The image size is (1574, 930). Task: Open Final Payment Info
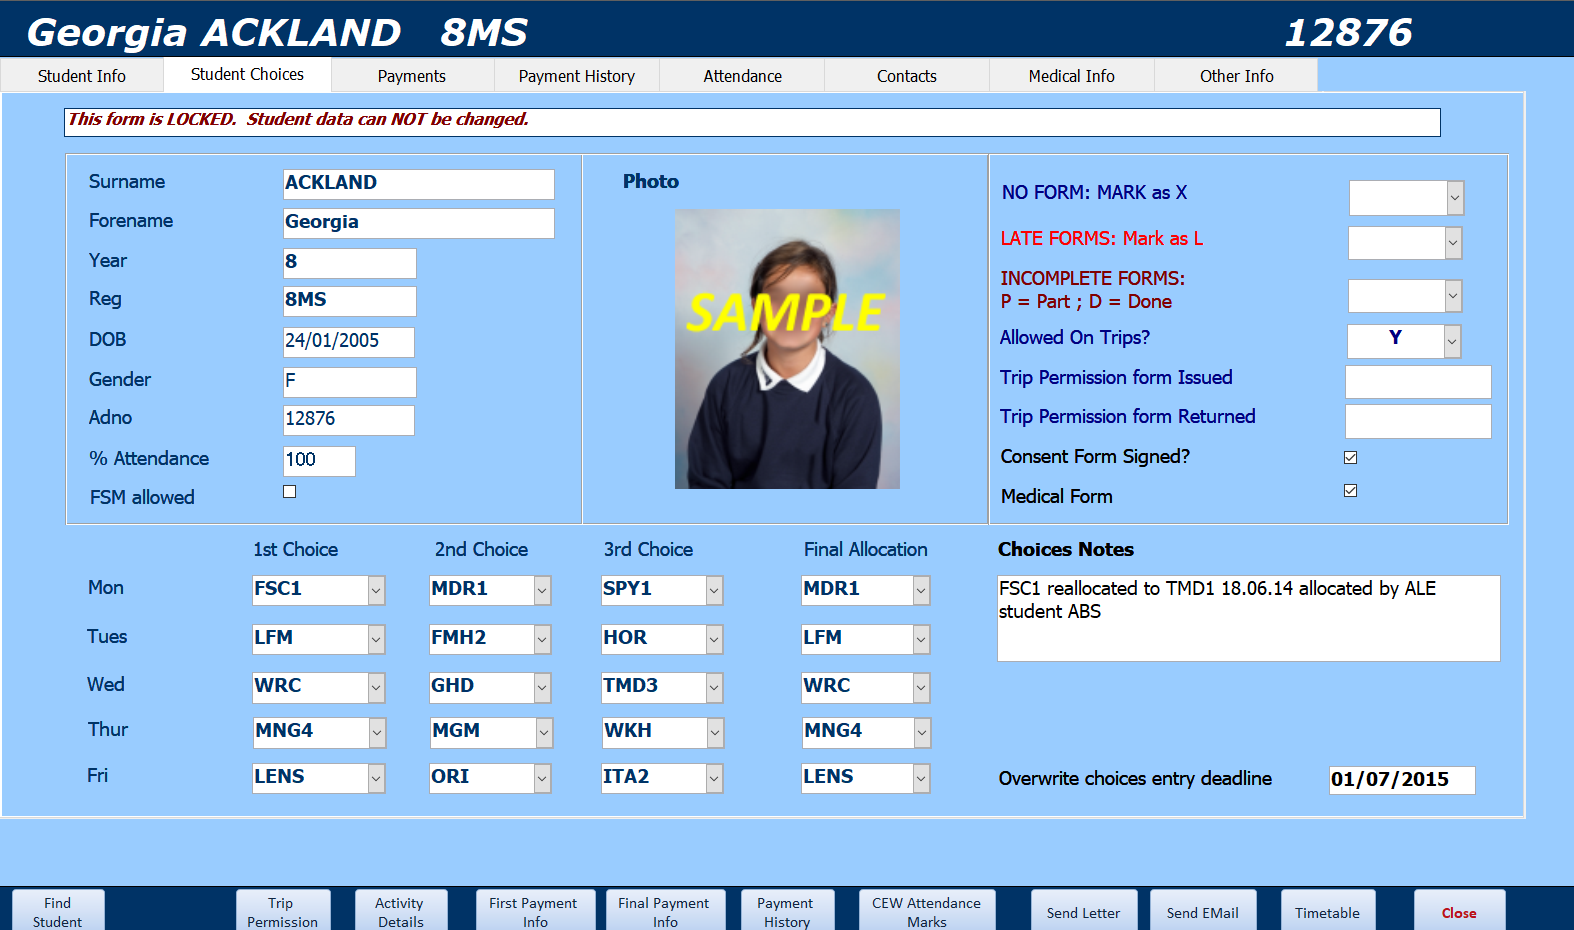[664, 911]
